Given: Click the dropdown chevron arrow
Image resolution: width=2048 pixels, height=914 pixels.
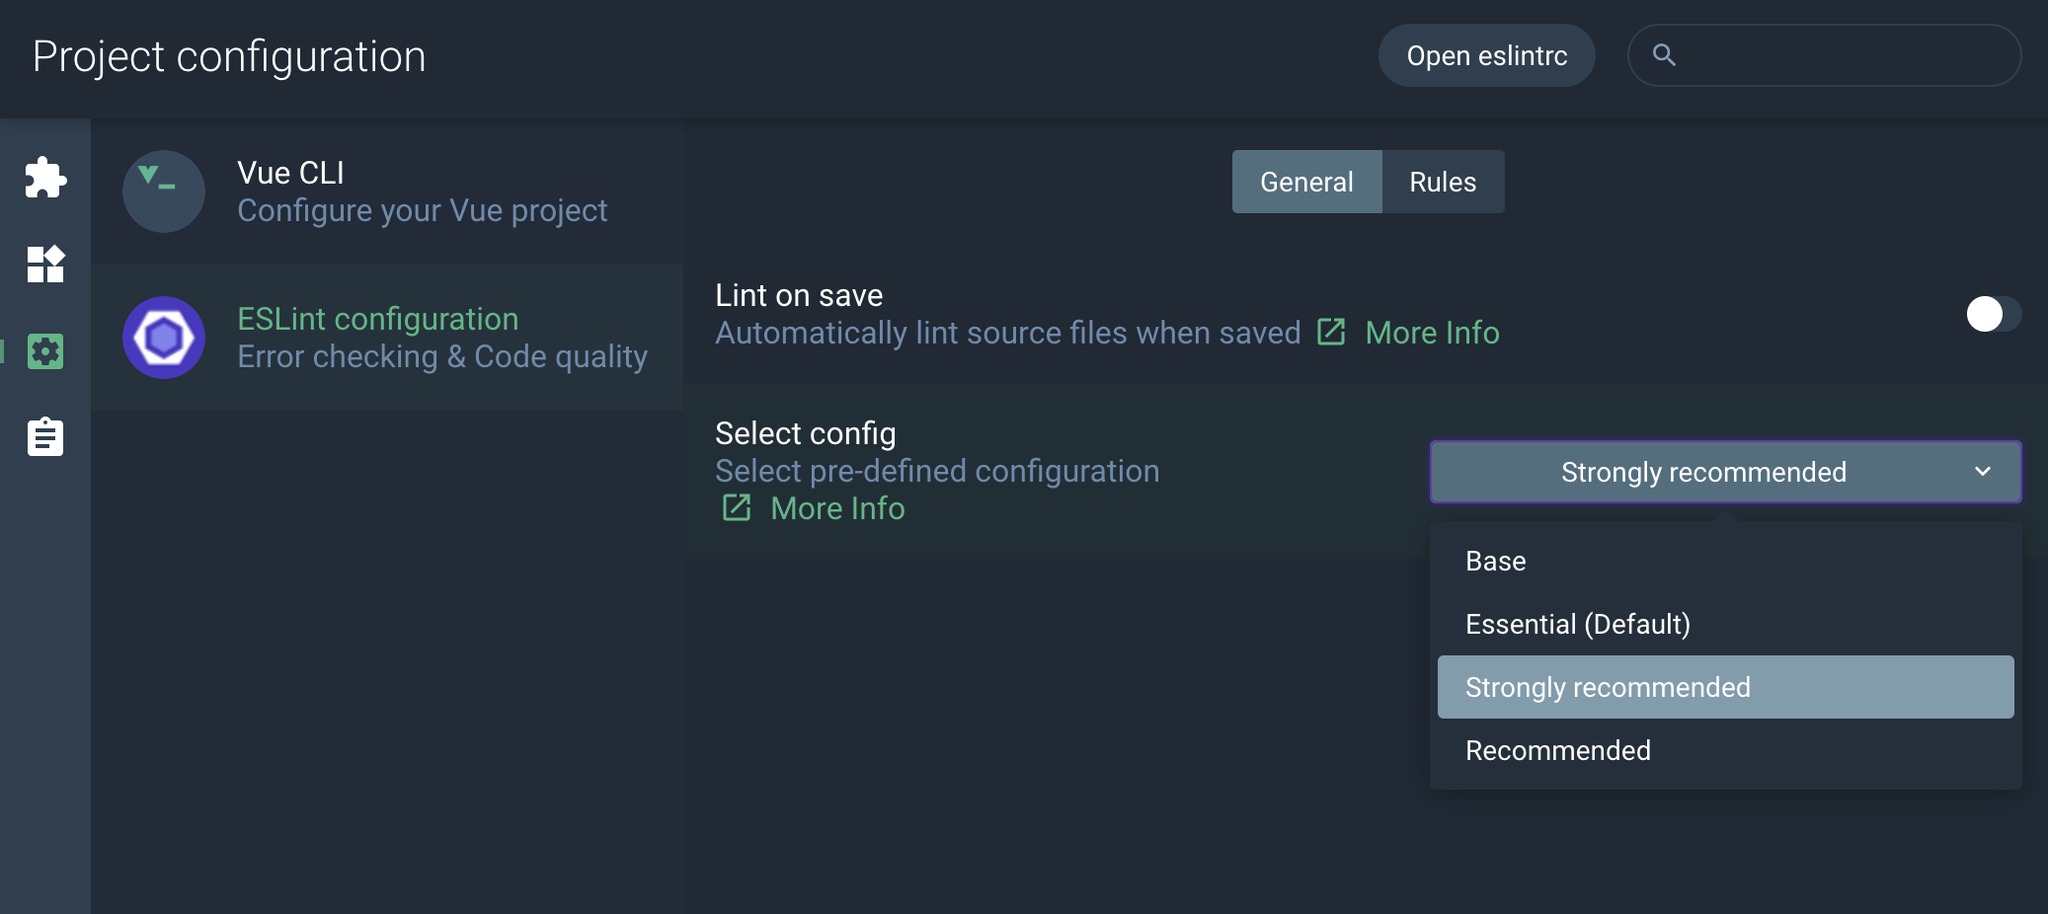Looking at the screenshot, I should [x=1983, y=471].
